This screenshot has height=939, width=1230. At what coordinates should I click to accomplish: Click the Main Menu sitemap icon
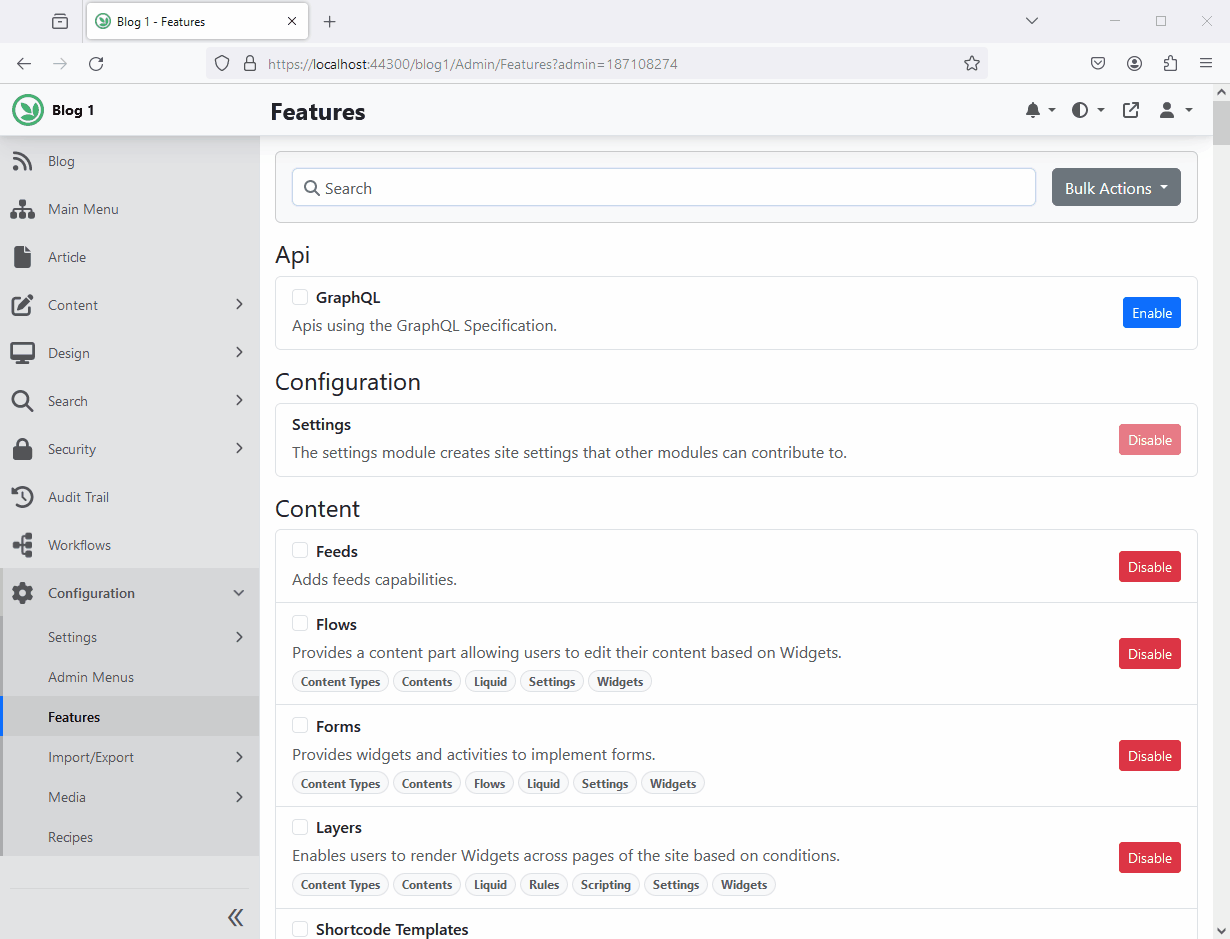pos(22,209)
